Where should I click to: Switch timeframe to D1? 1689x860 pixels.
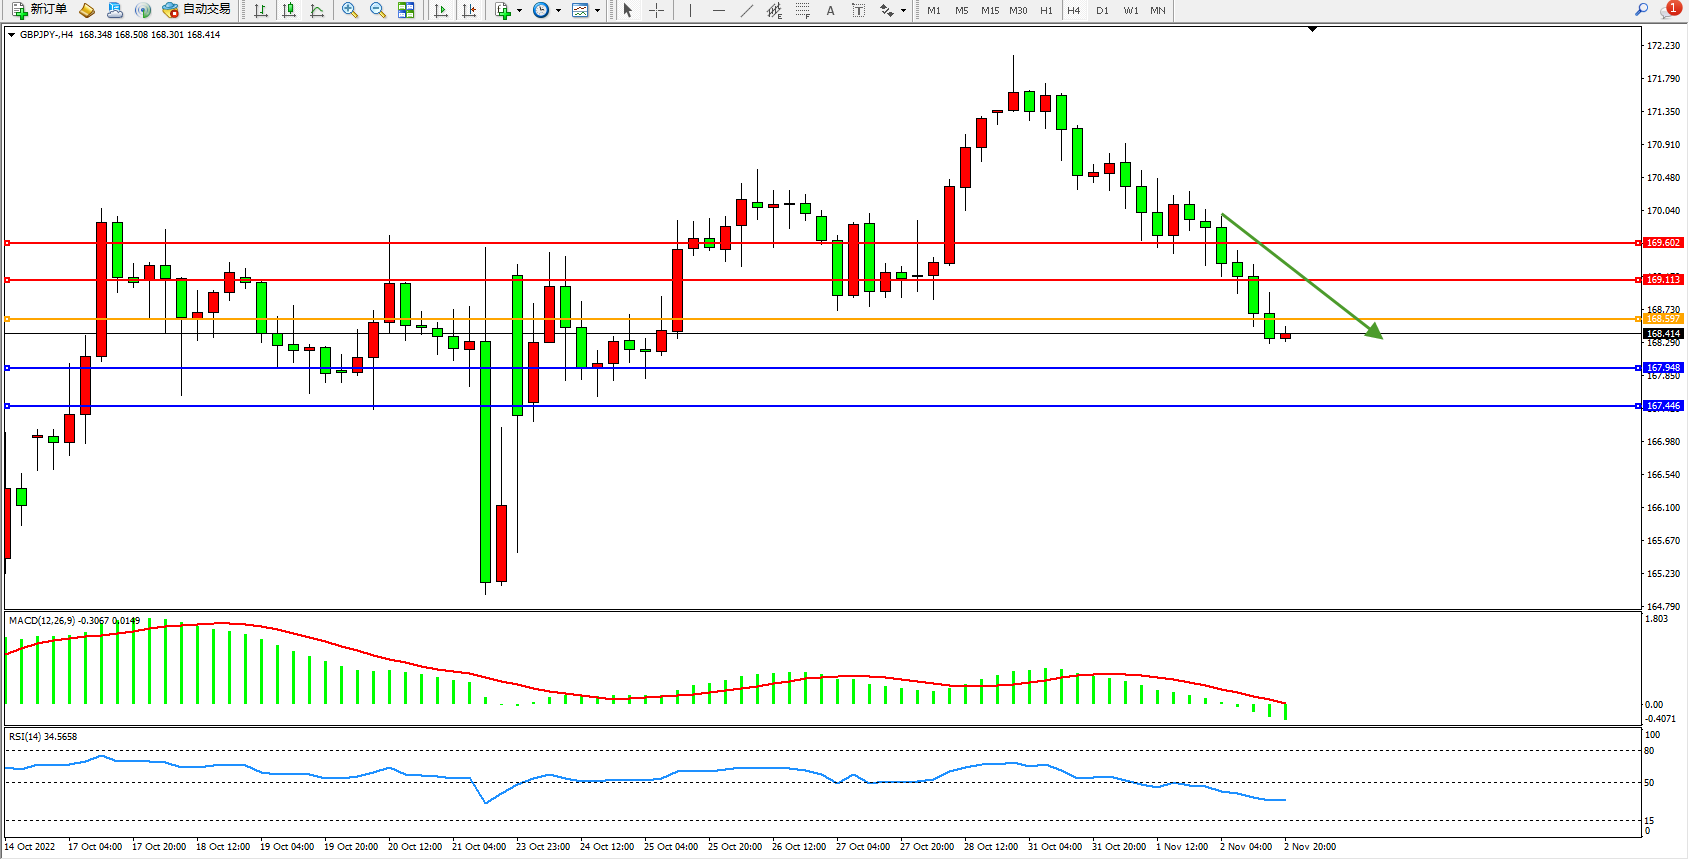point(1102,10)
